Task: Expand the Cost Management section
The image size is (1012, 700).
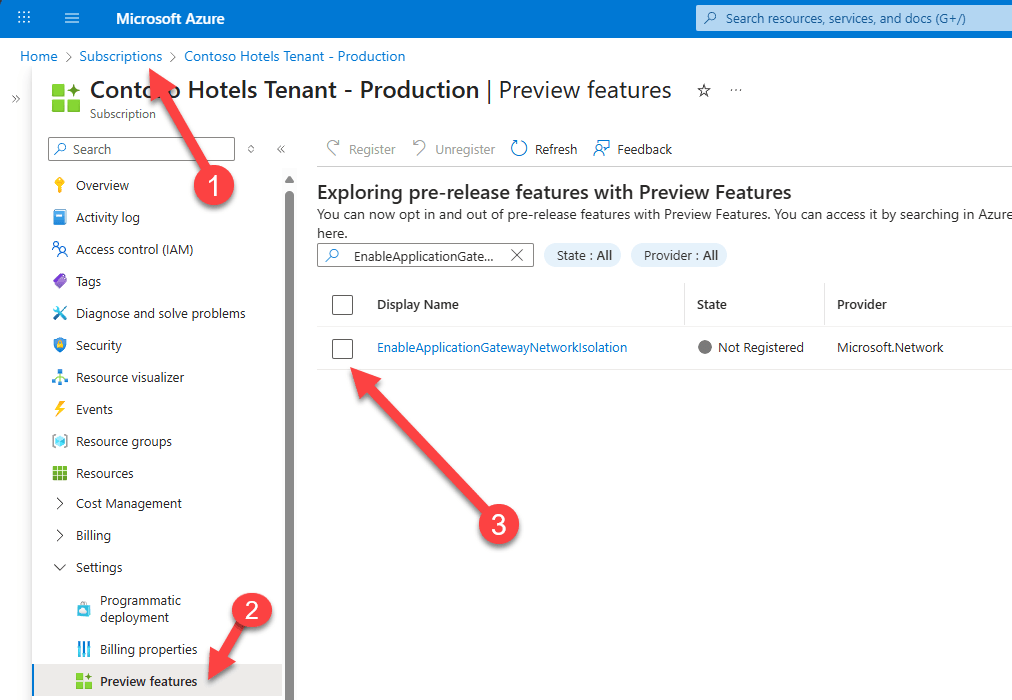Action: [x=59, y=504]
